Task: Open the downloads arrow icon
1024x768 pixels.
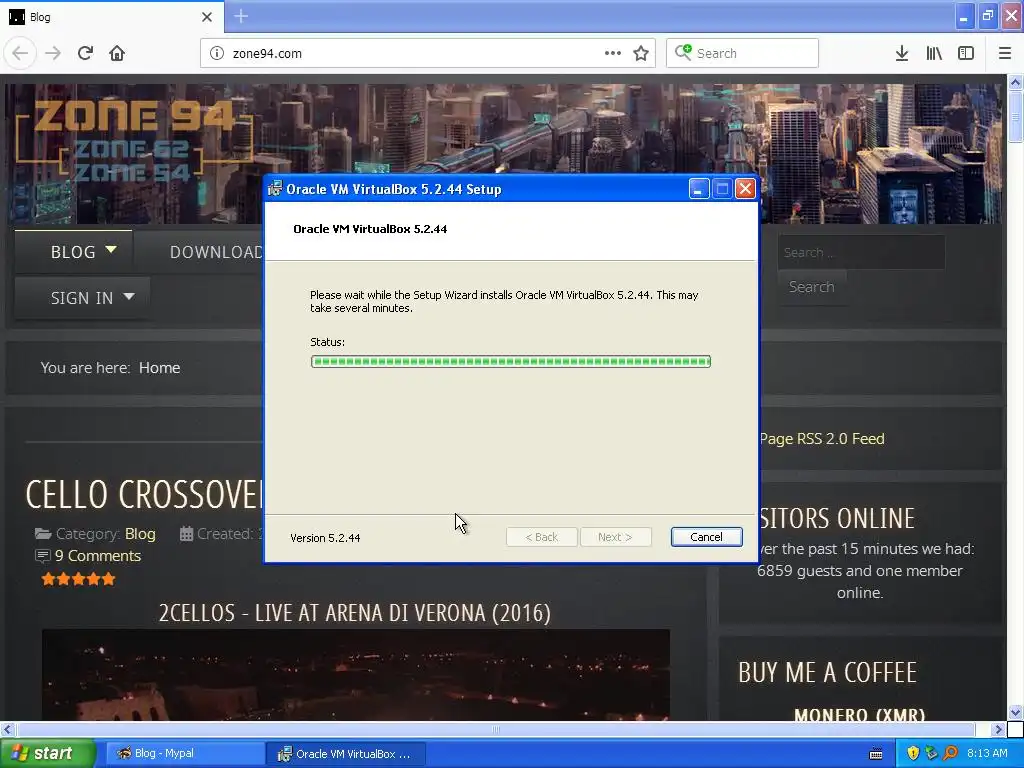Action: (x=902, y=54)
